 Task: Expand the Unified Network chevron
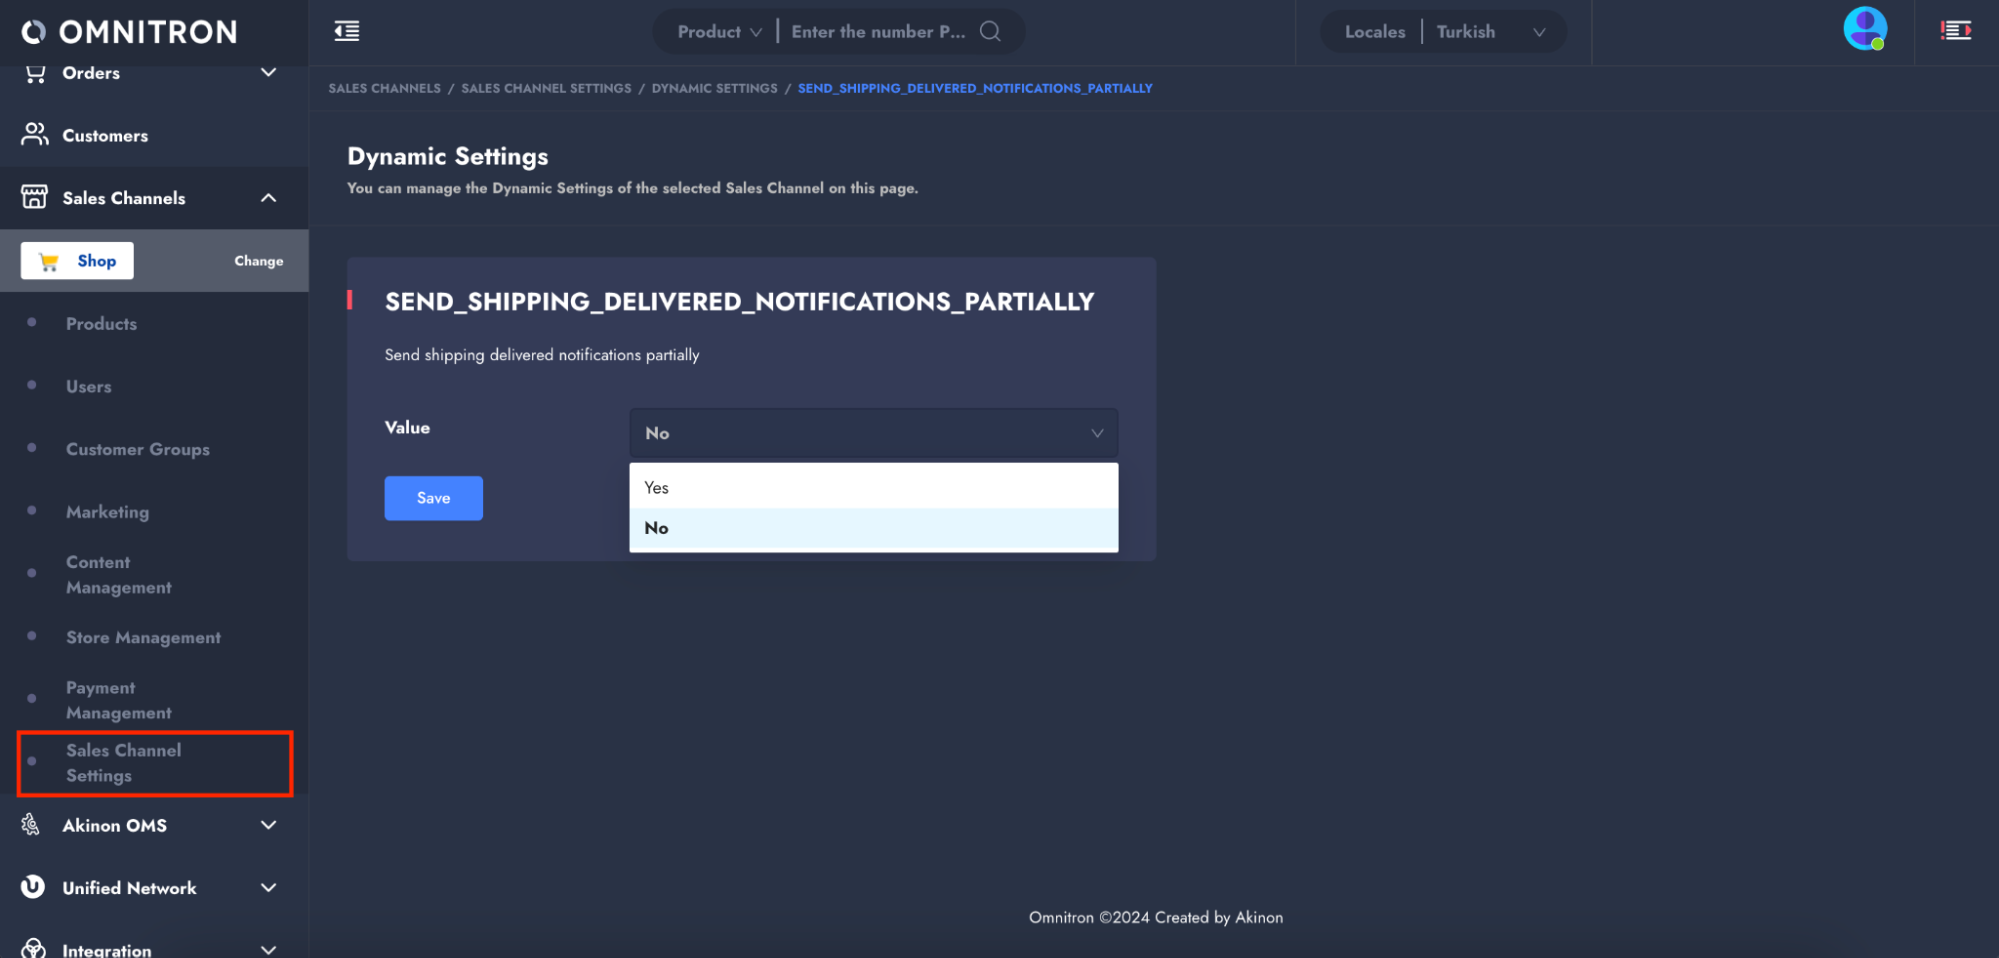(268, 888)
